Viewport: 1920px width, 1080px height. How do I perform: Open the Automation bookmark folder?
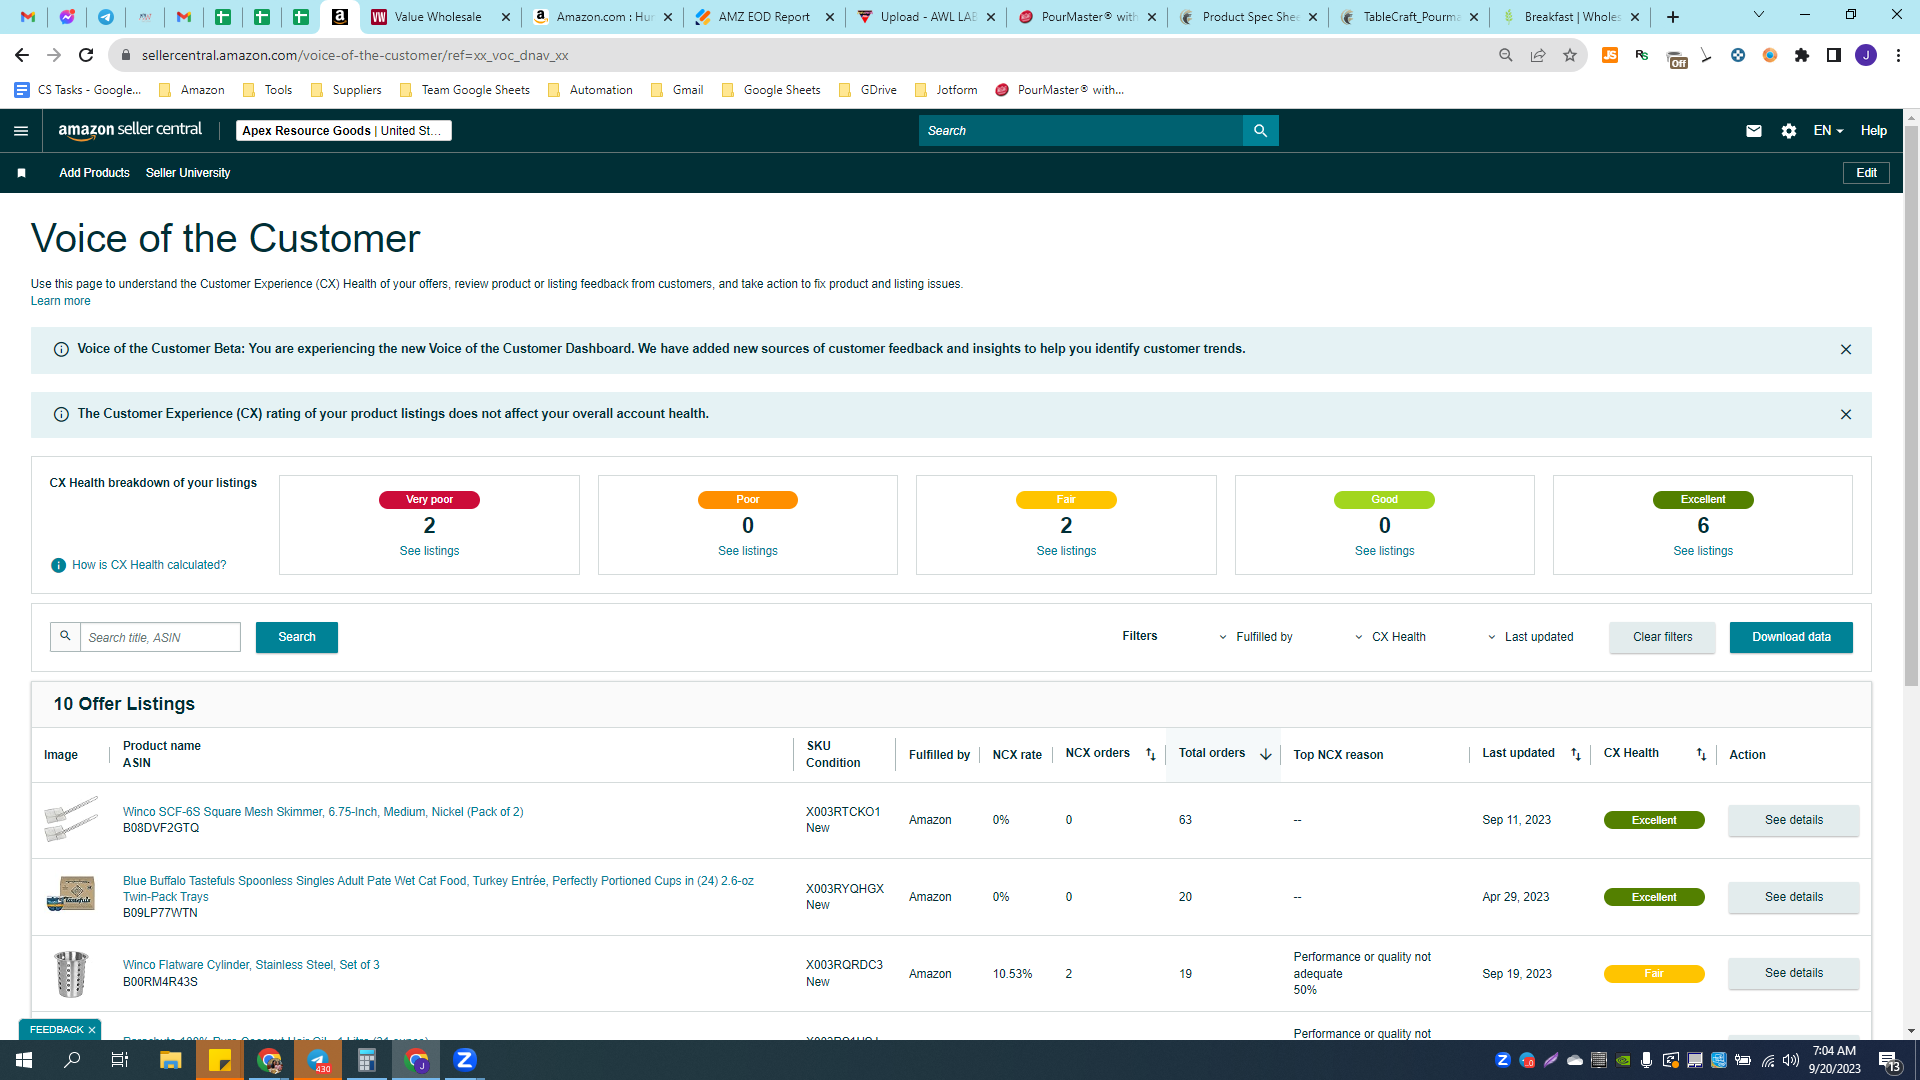tap(590, 90)
